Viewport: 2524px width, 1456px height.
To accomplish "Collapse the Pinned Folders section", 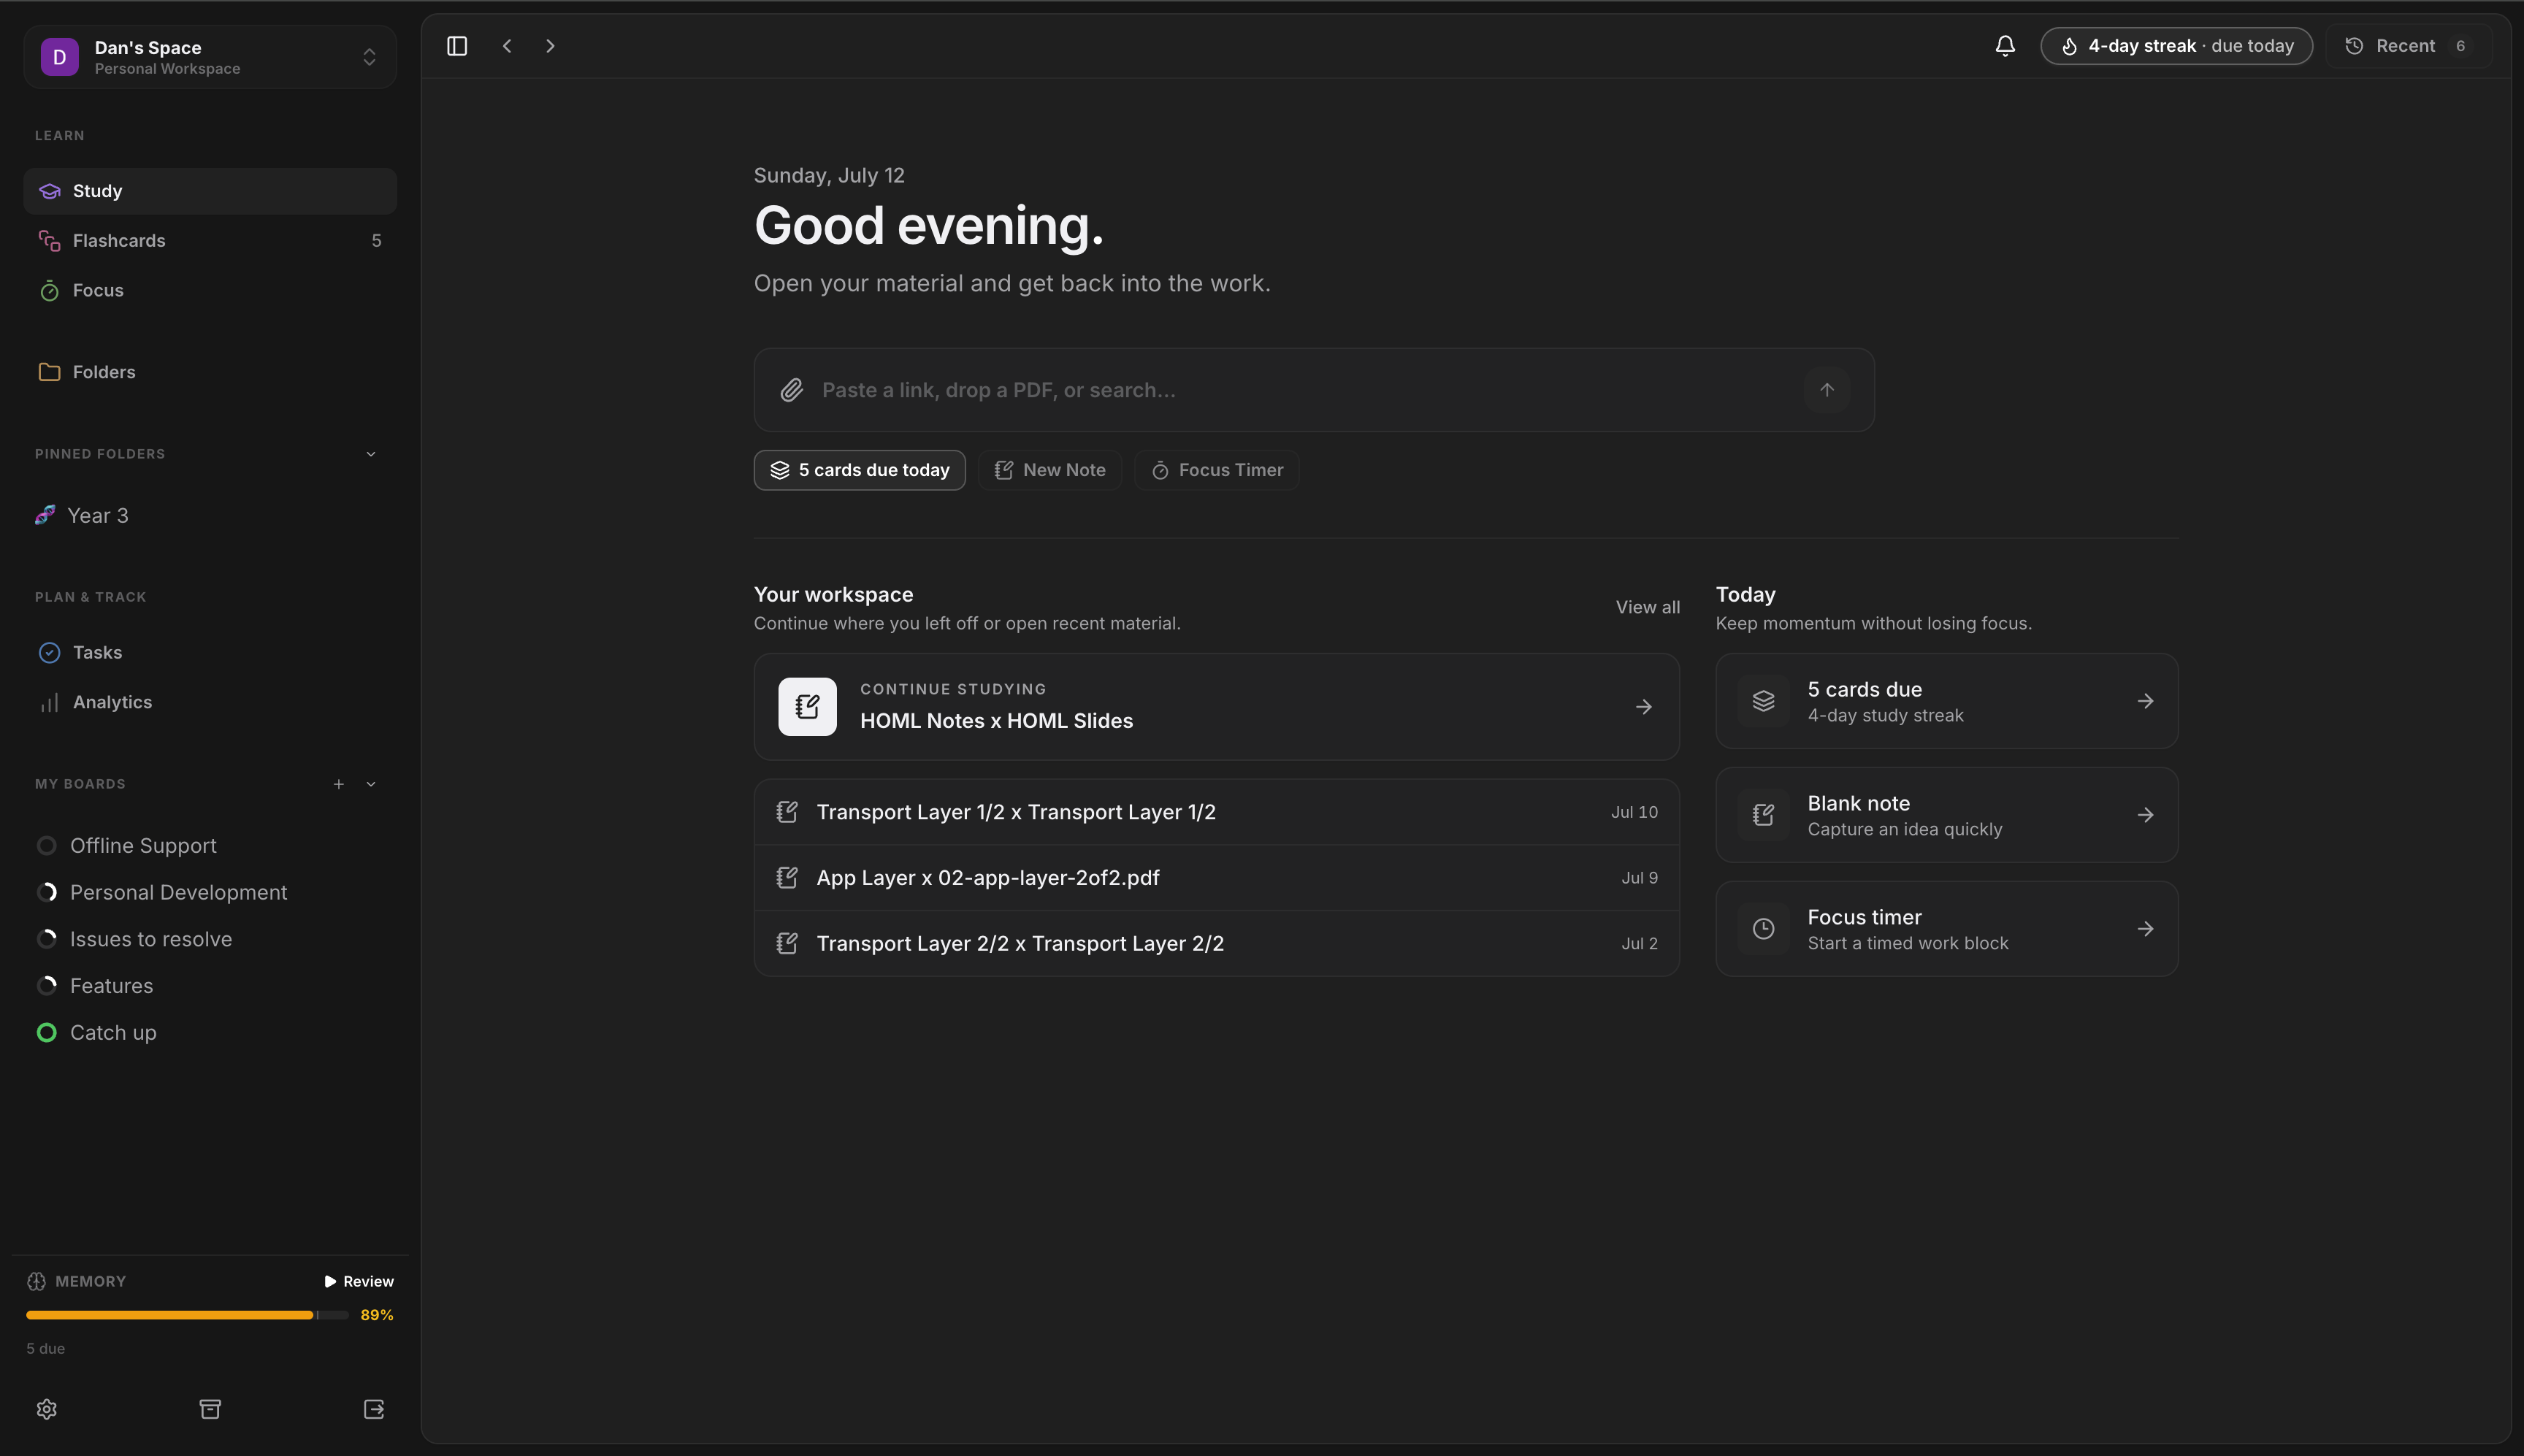I will point(371,454).
